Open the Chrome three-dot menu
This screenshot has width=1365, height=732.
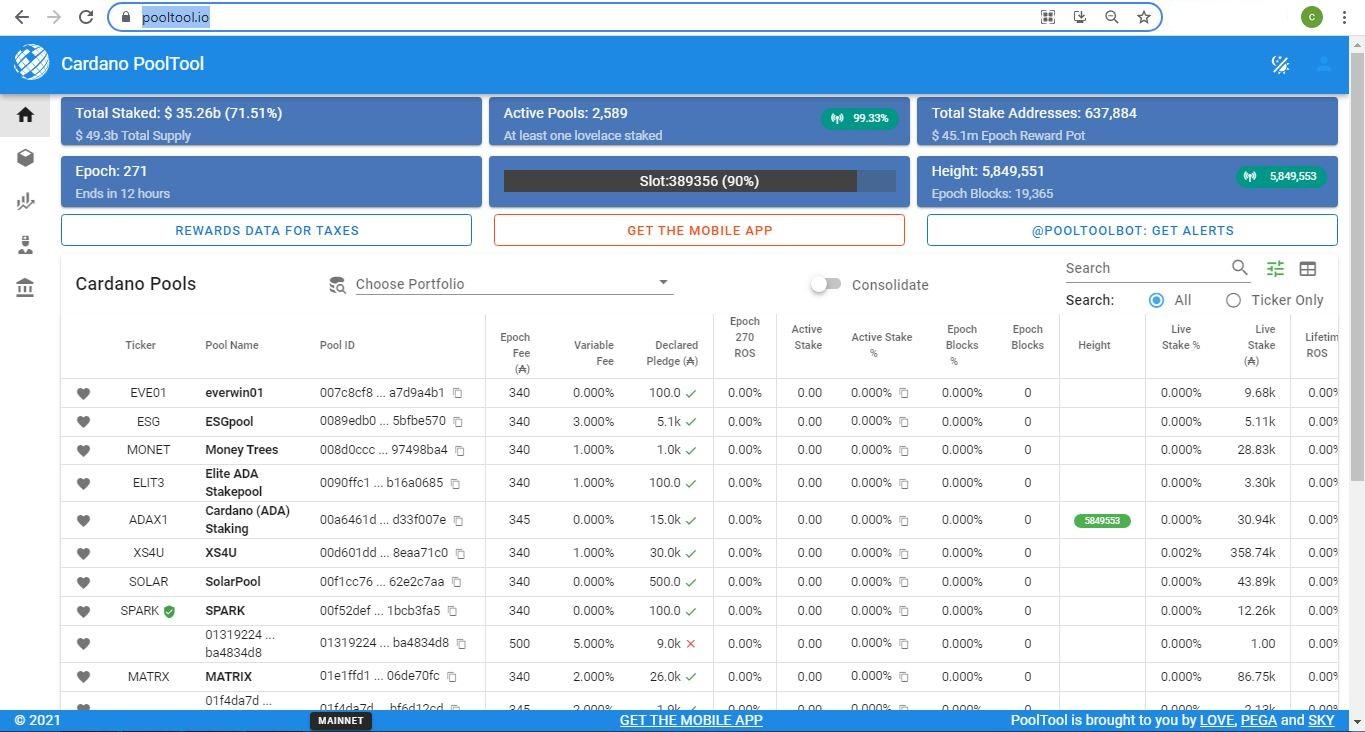pos(1344,17)
